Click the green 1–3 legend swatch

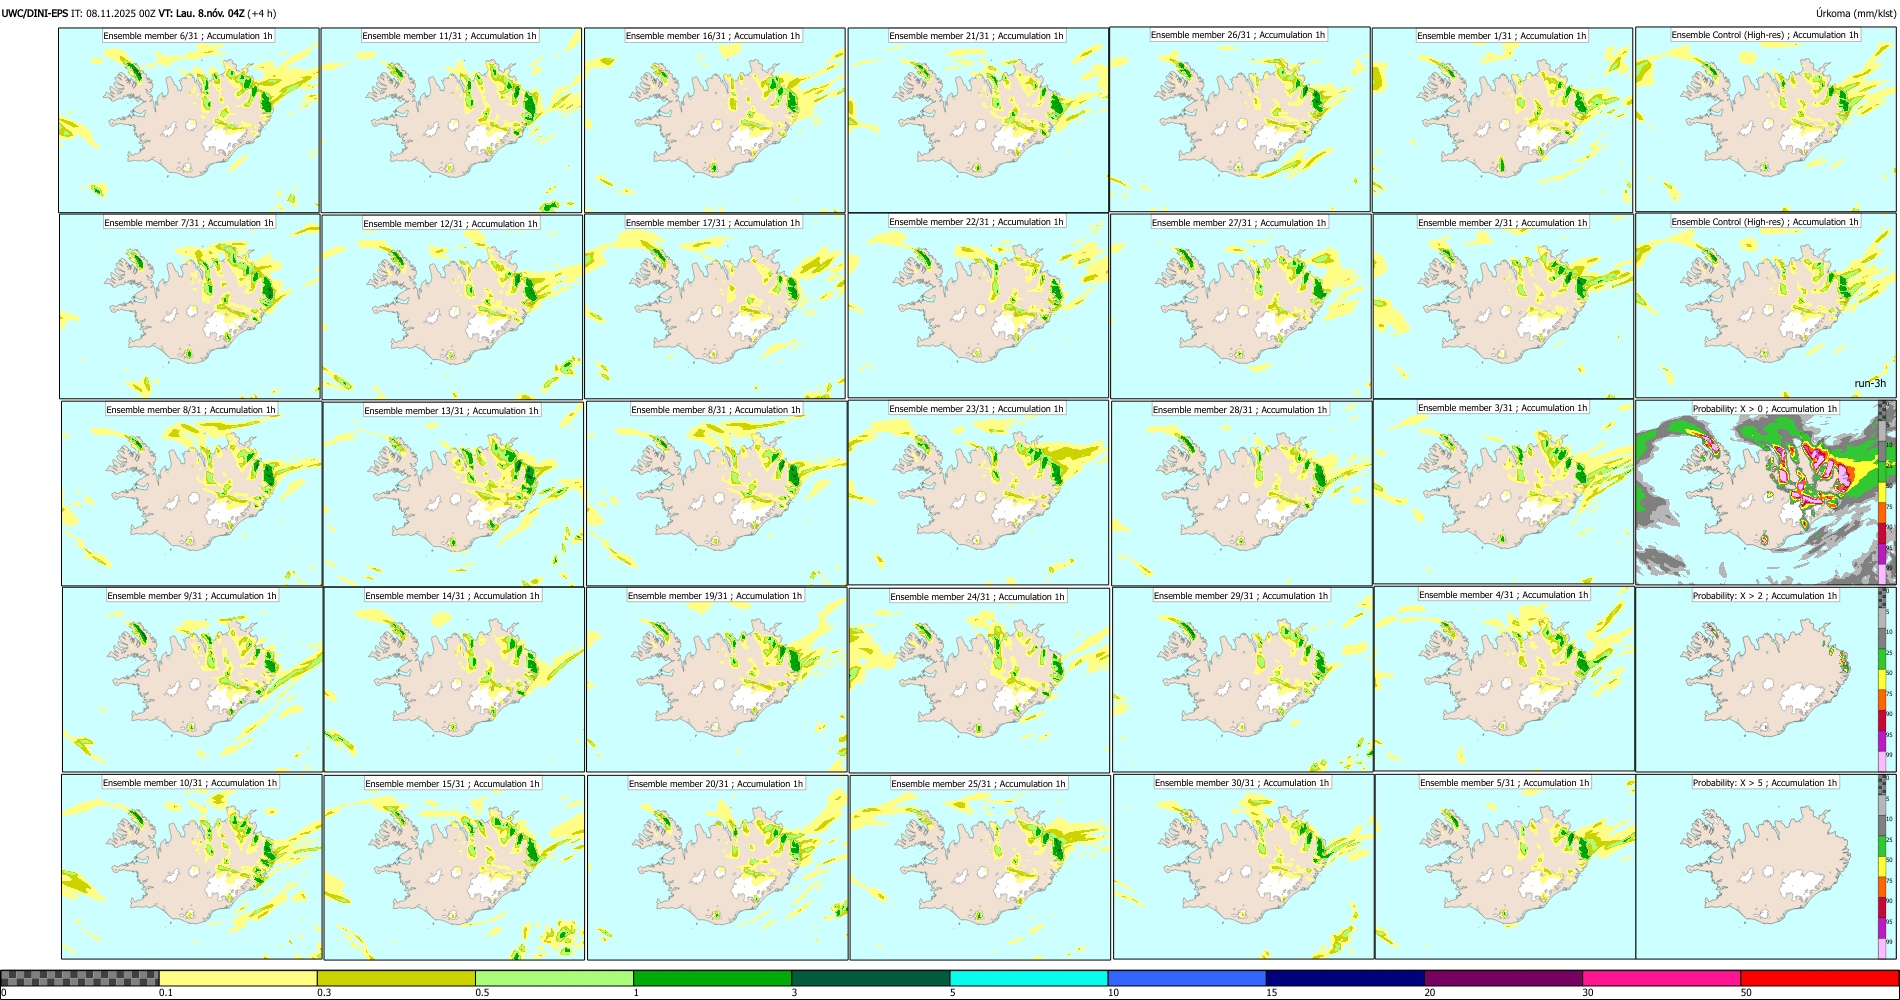pyautogui.click(x=712, y=978)
